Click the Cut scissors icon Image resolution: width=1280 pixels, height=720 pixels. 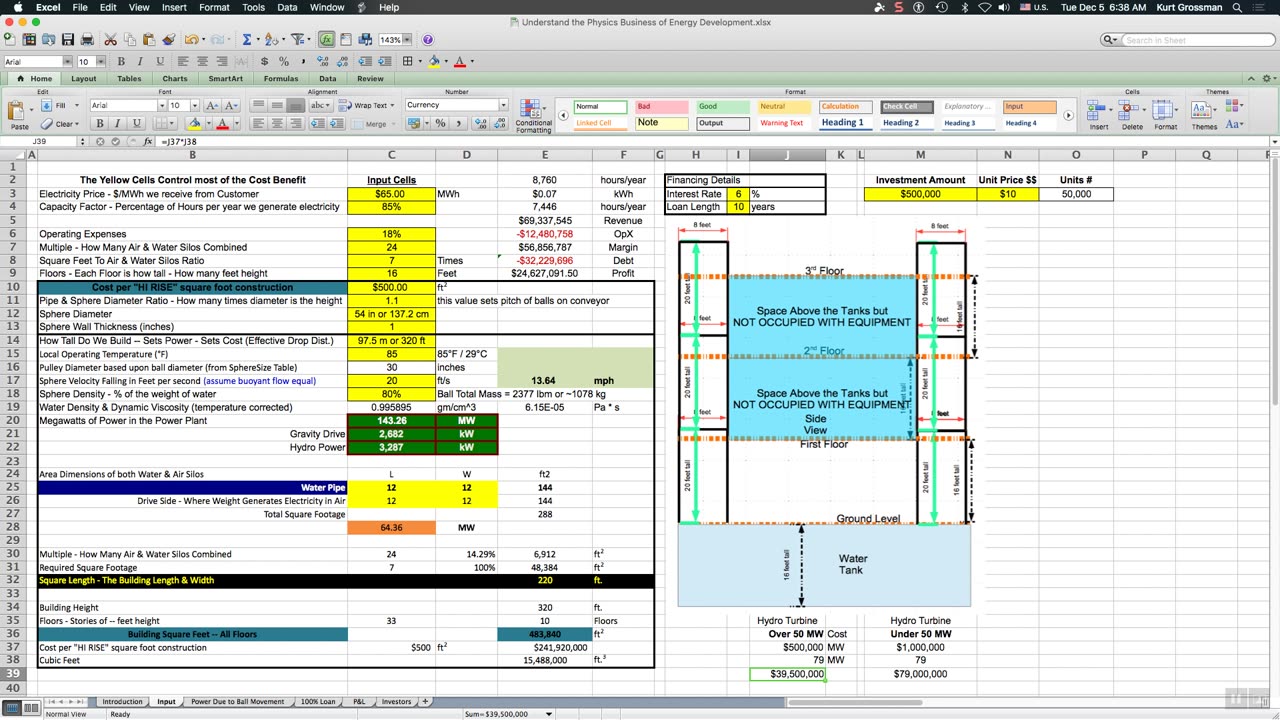(110, 40)
